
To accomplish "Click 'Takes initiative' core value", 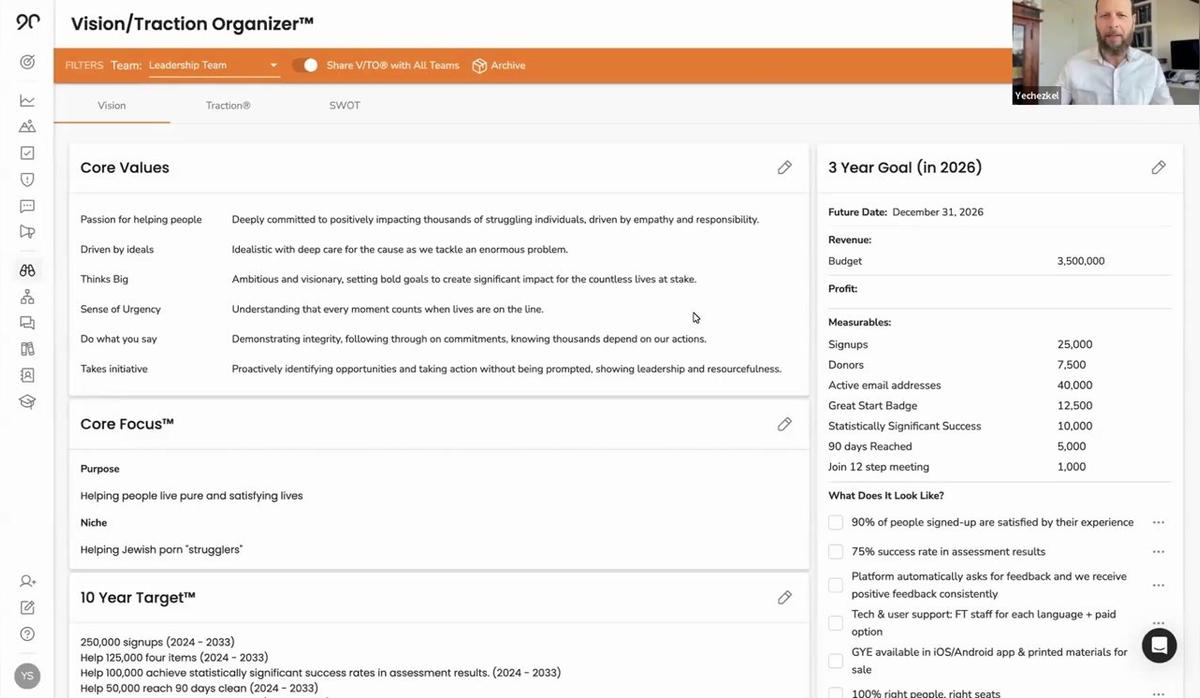I will 114,370.
